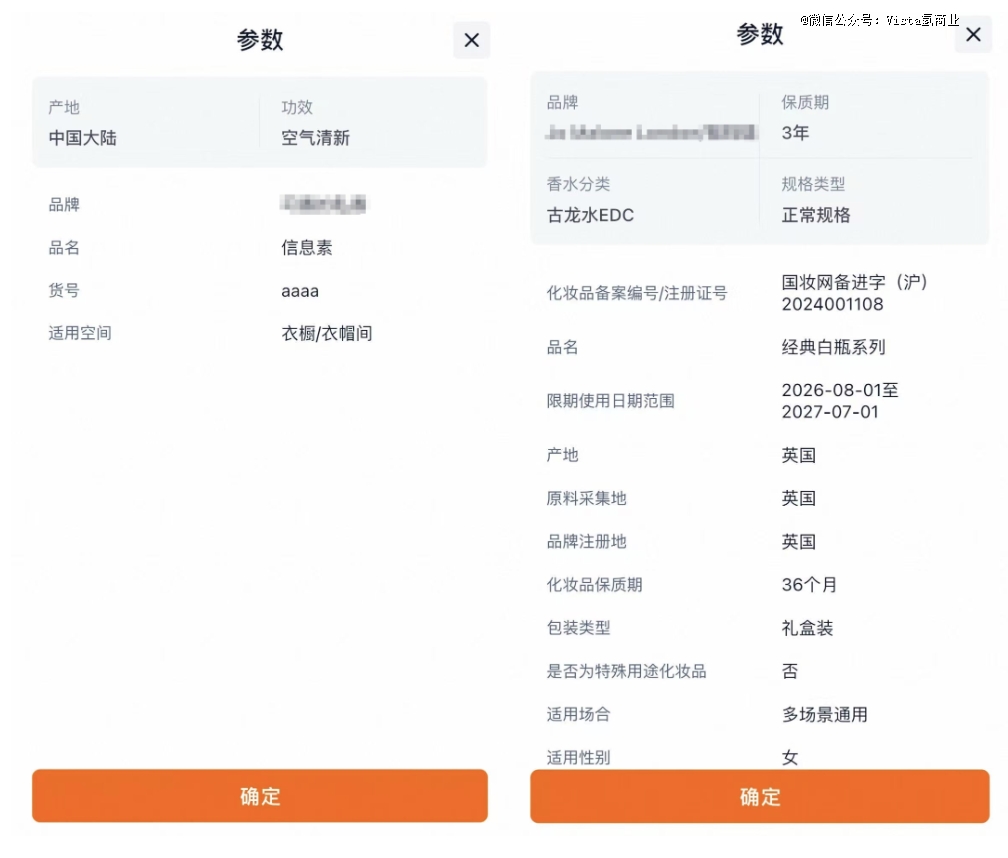Tap the 3年 shelf life value
This screenshot has width=1008, height=858.
tap(795, 133)
